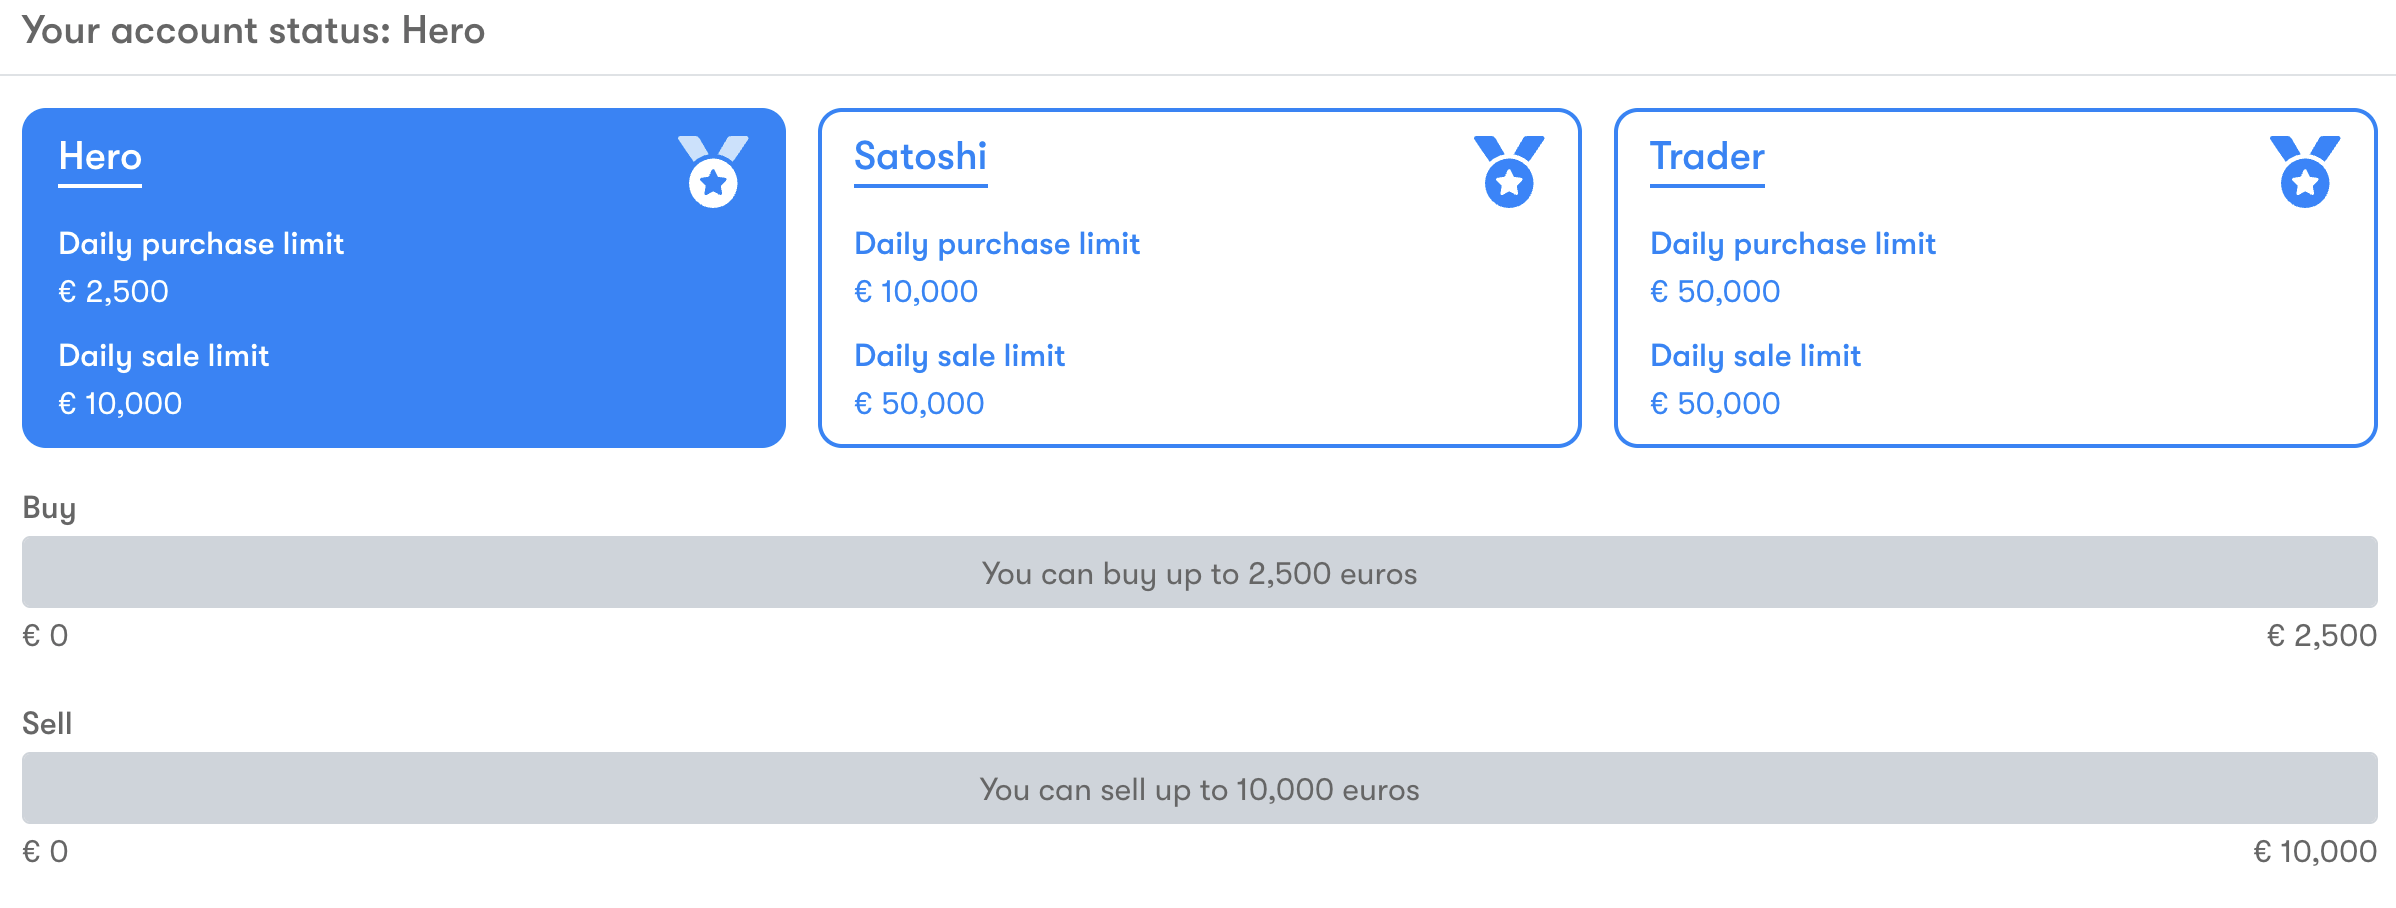2396x908 pixels.
Task: Click the medal icon on Trader card
Action: 2305,171
